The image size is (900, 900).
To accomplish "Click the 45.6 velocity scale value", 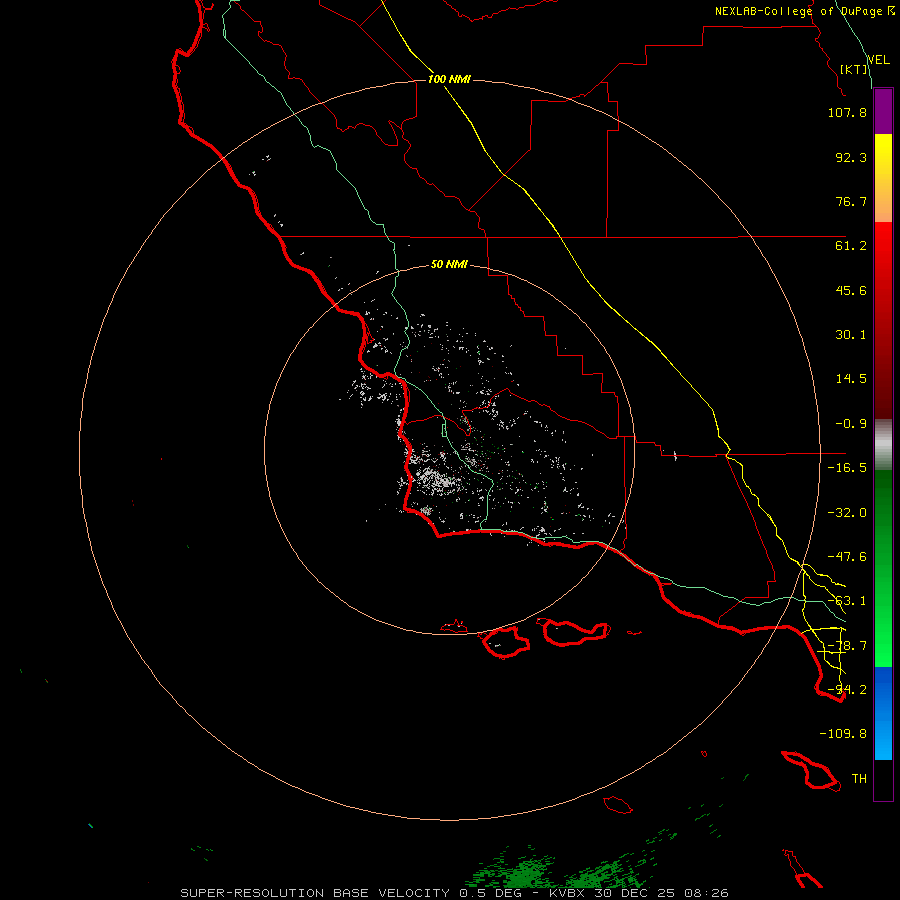I will click(851, 290).
